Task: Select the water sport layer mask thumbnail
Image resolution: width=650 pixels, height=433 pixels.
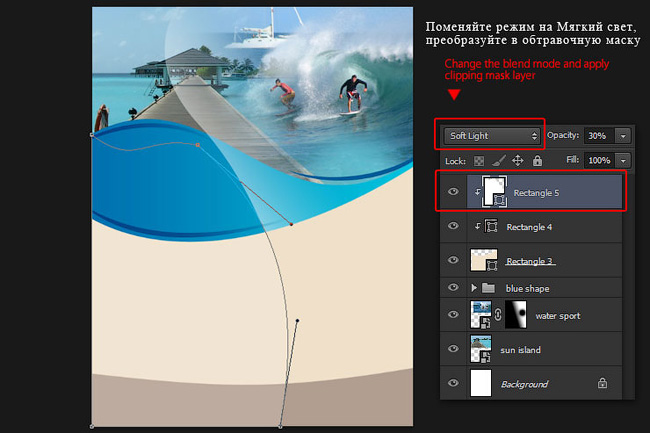Action: click(516, 315)
